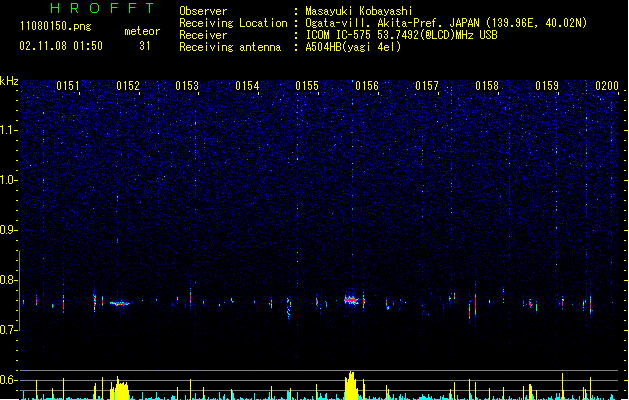
Task: Click the 0159 time marker
Action: (547, 86)
